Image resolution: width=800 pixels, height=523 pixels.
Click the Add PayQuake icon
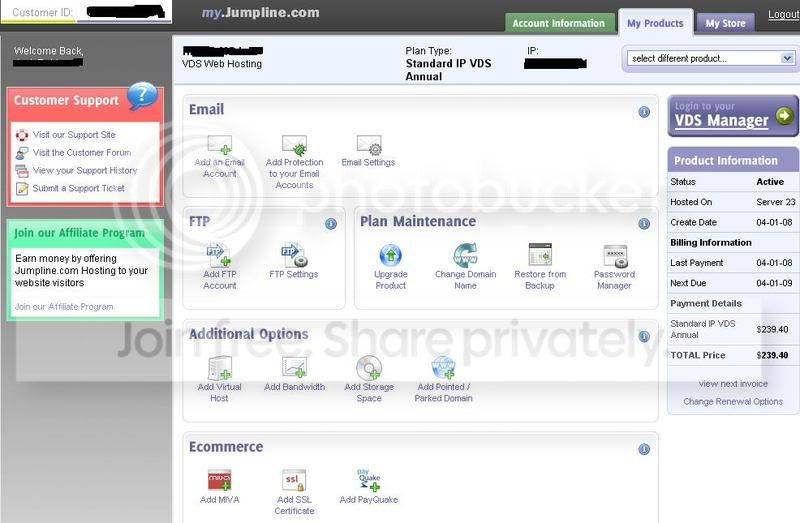tap(369, 481)
